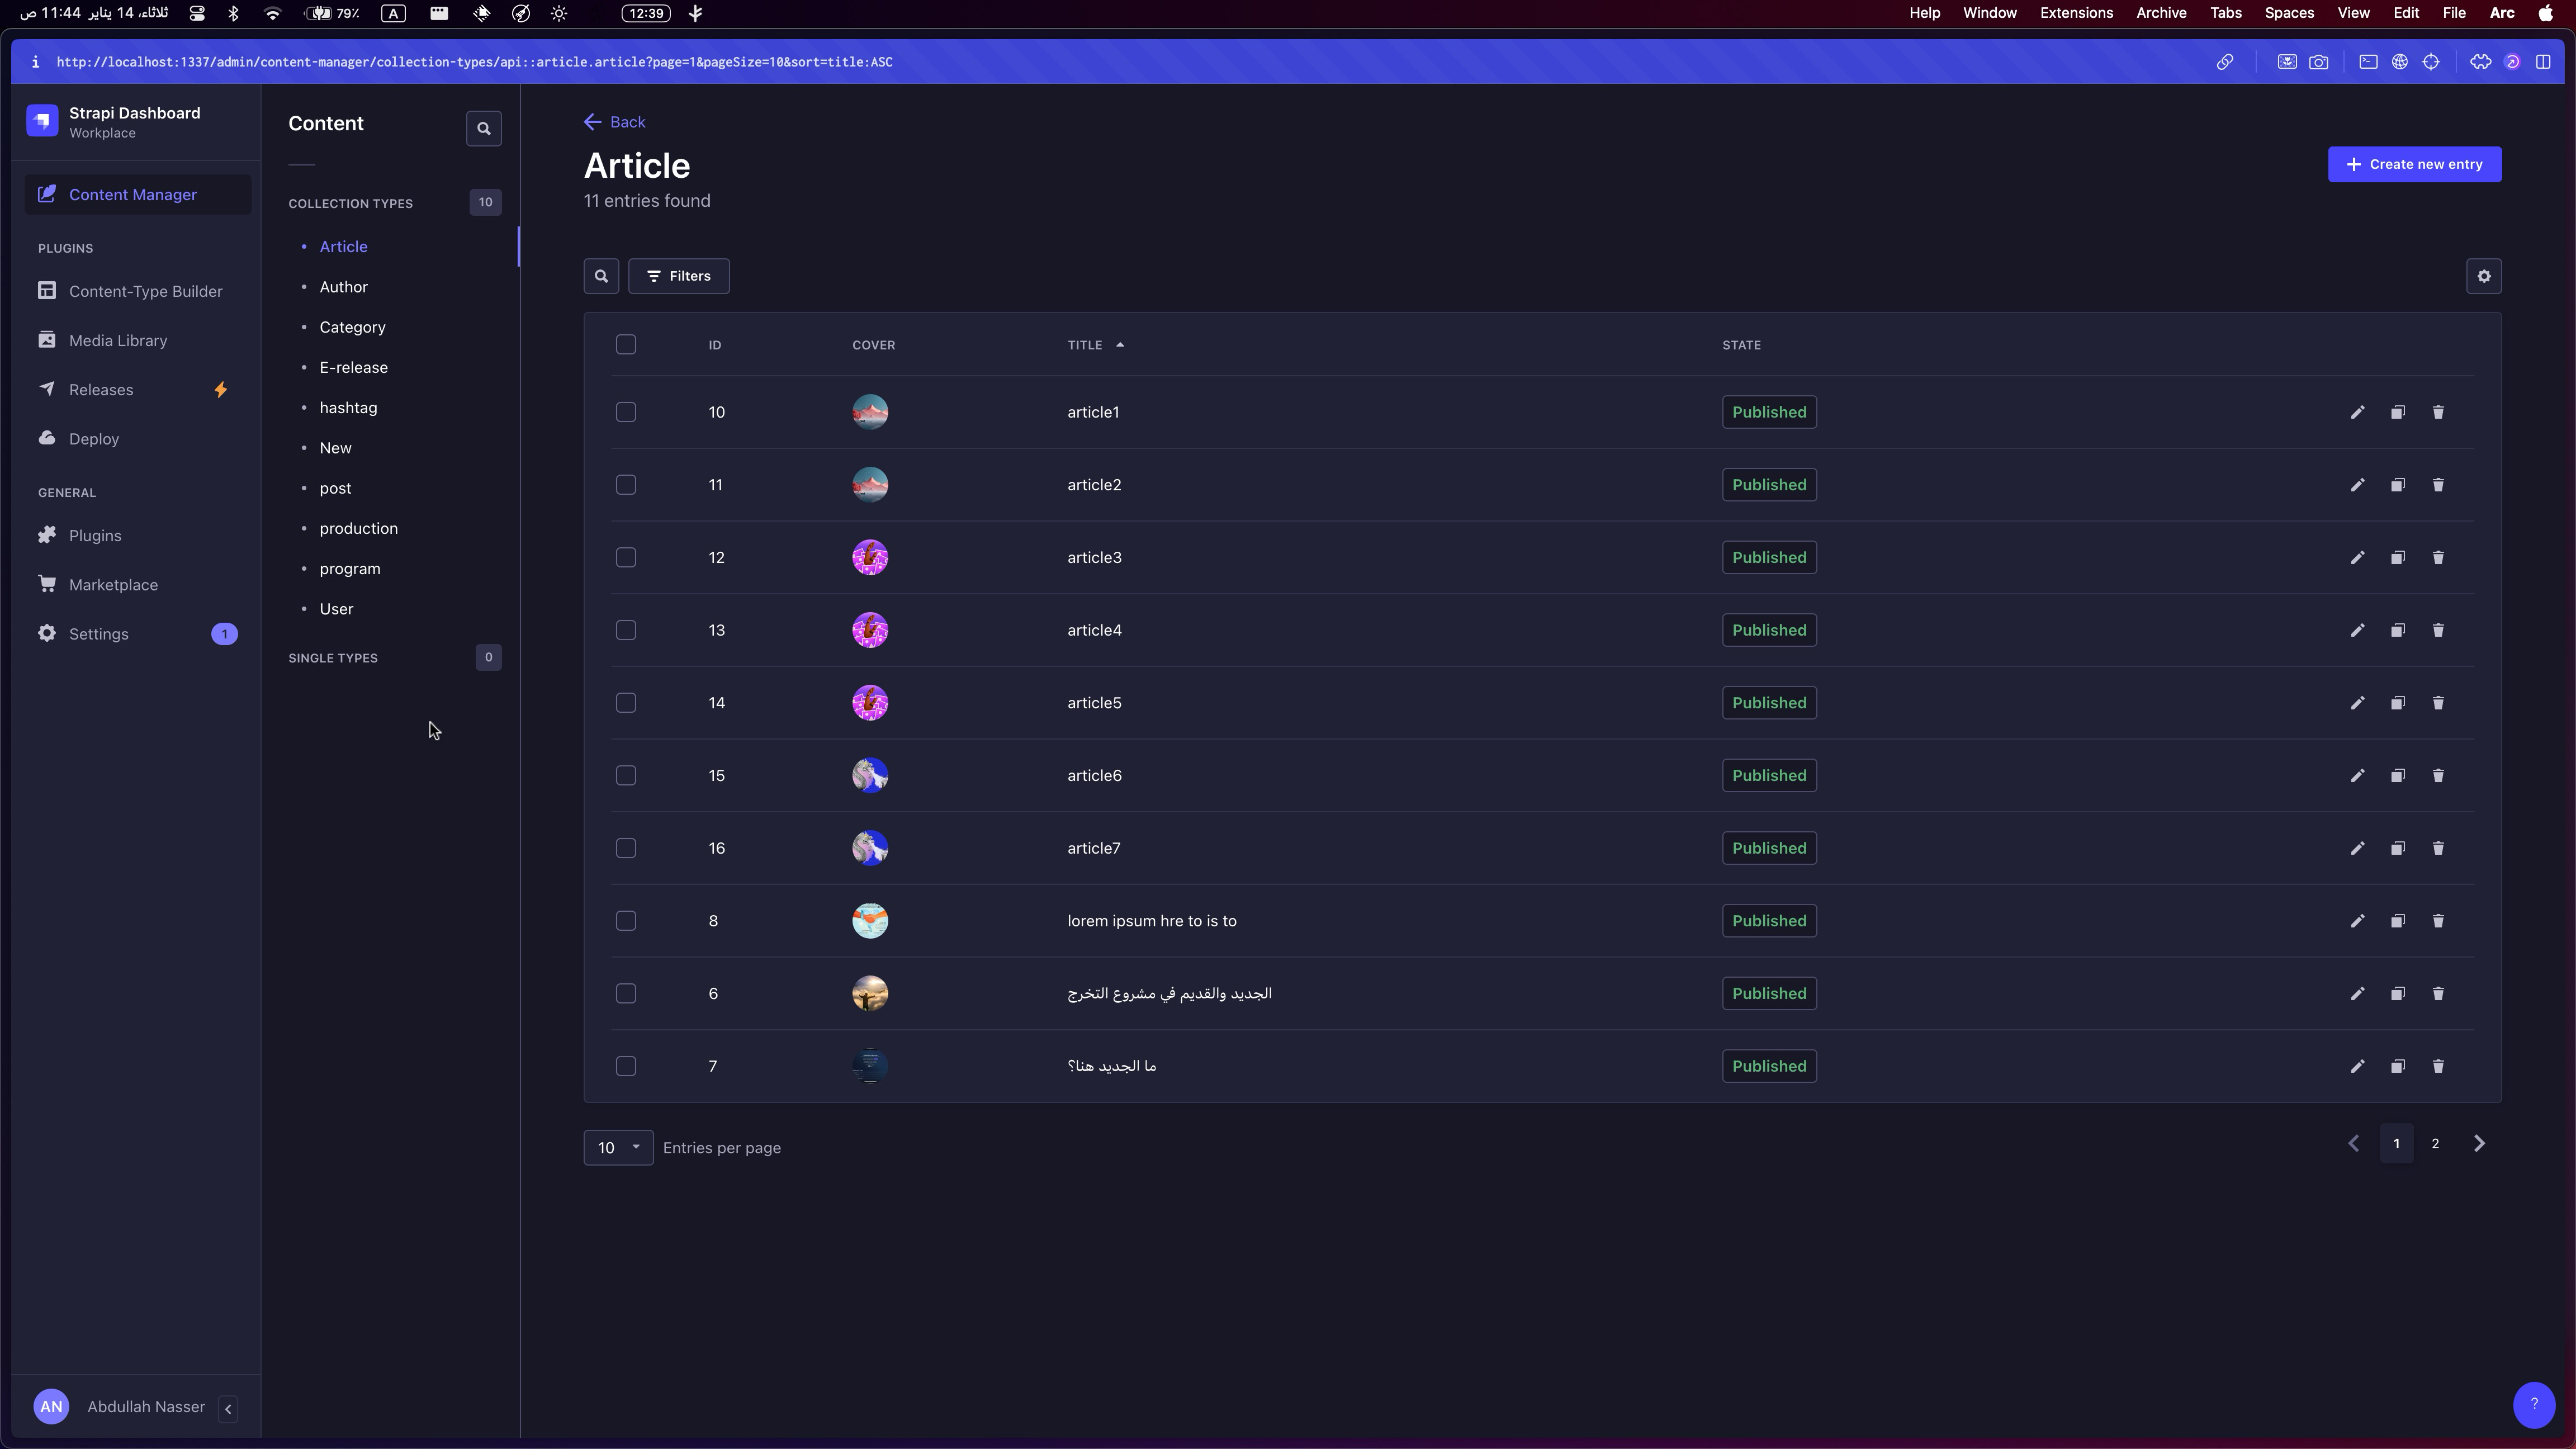Open the Tabs menu in menu bar
The image size is (2576, 1449).
pyautogui.click(x=2225, y=13)
